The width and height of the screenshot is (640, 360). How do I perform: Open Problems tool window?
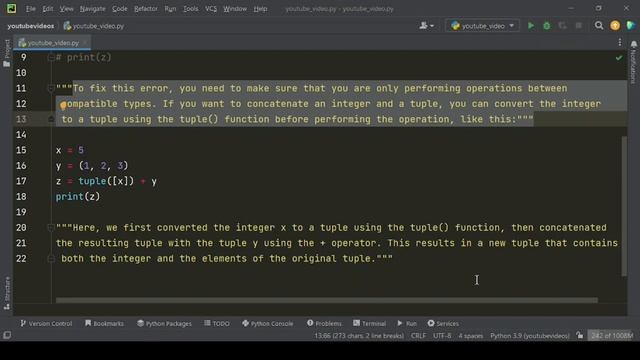click(324, 323)
